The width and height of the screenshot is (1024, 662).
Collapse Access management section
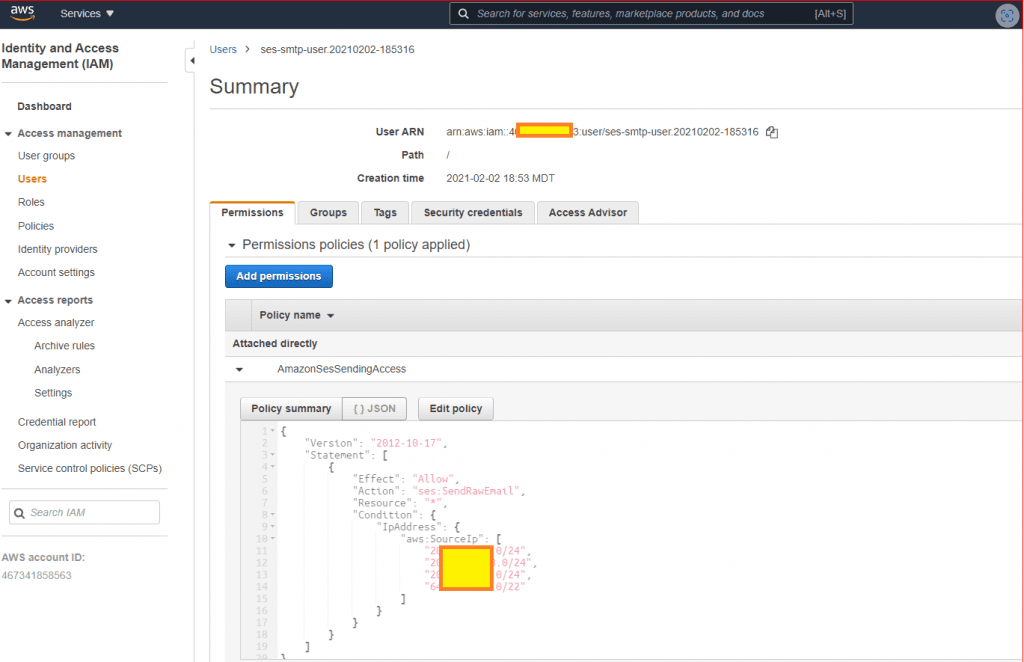pyautogui.click(x=8, y=134)
